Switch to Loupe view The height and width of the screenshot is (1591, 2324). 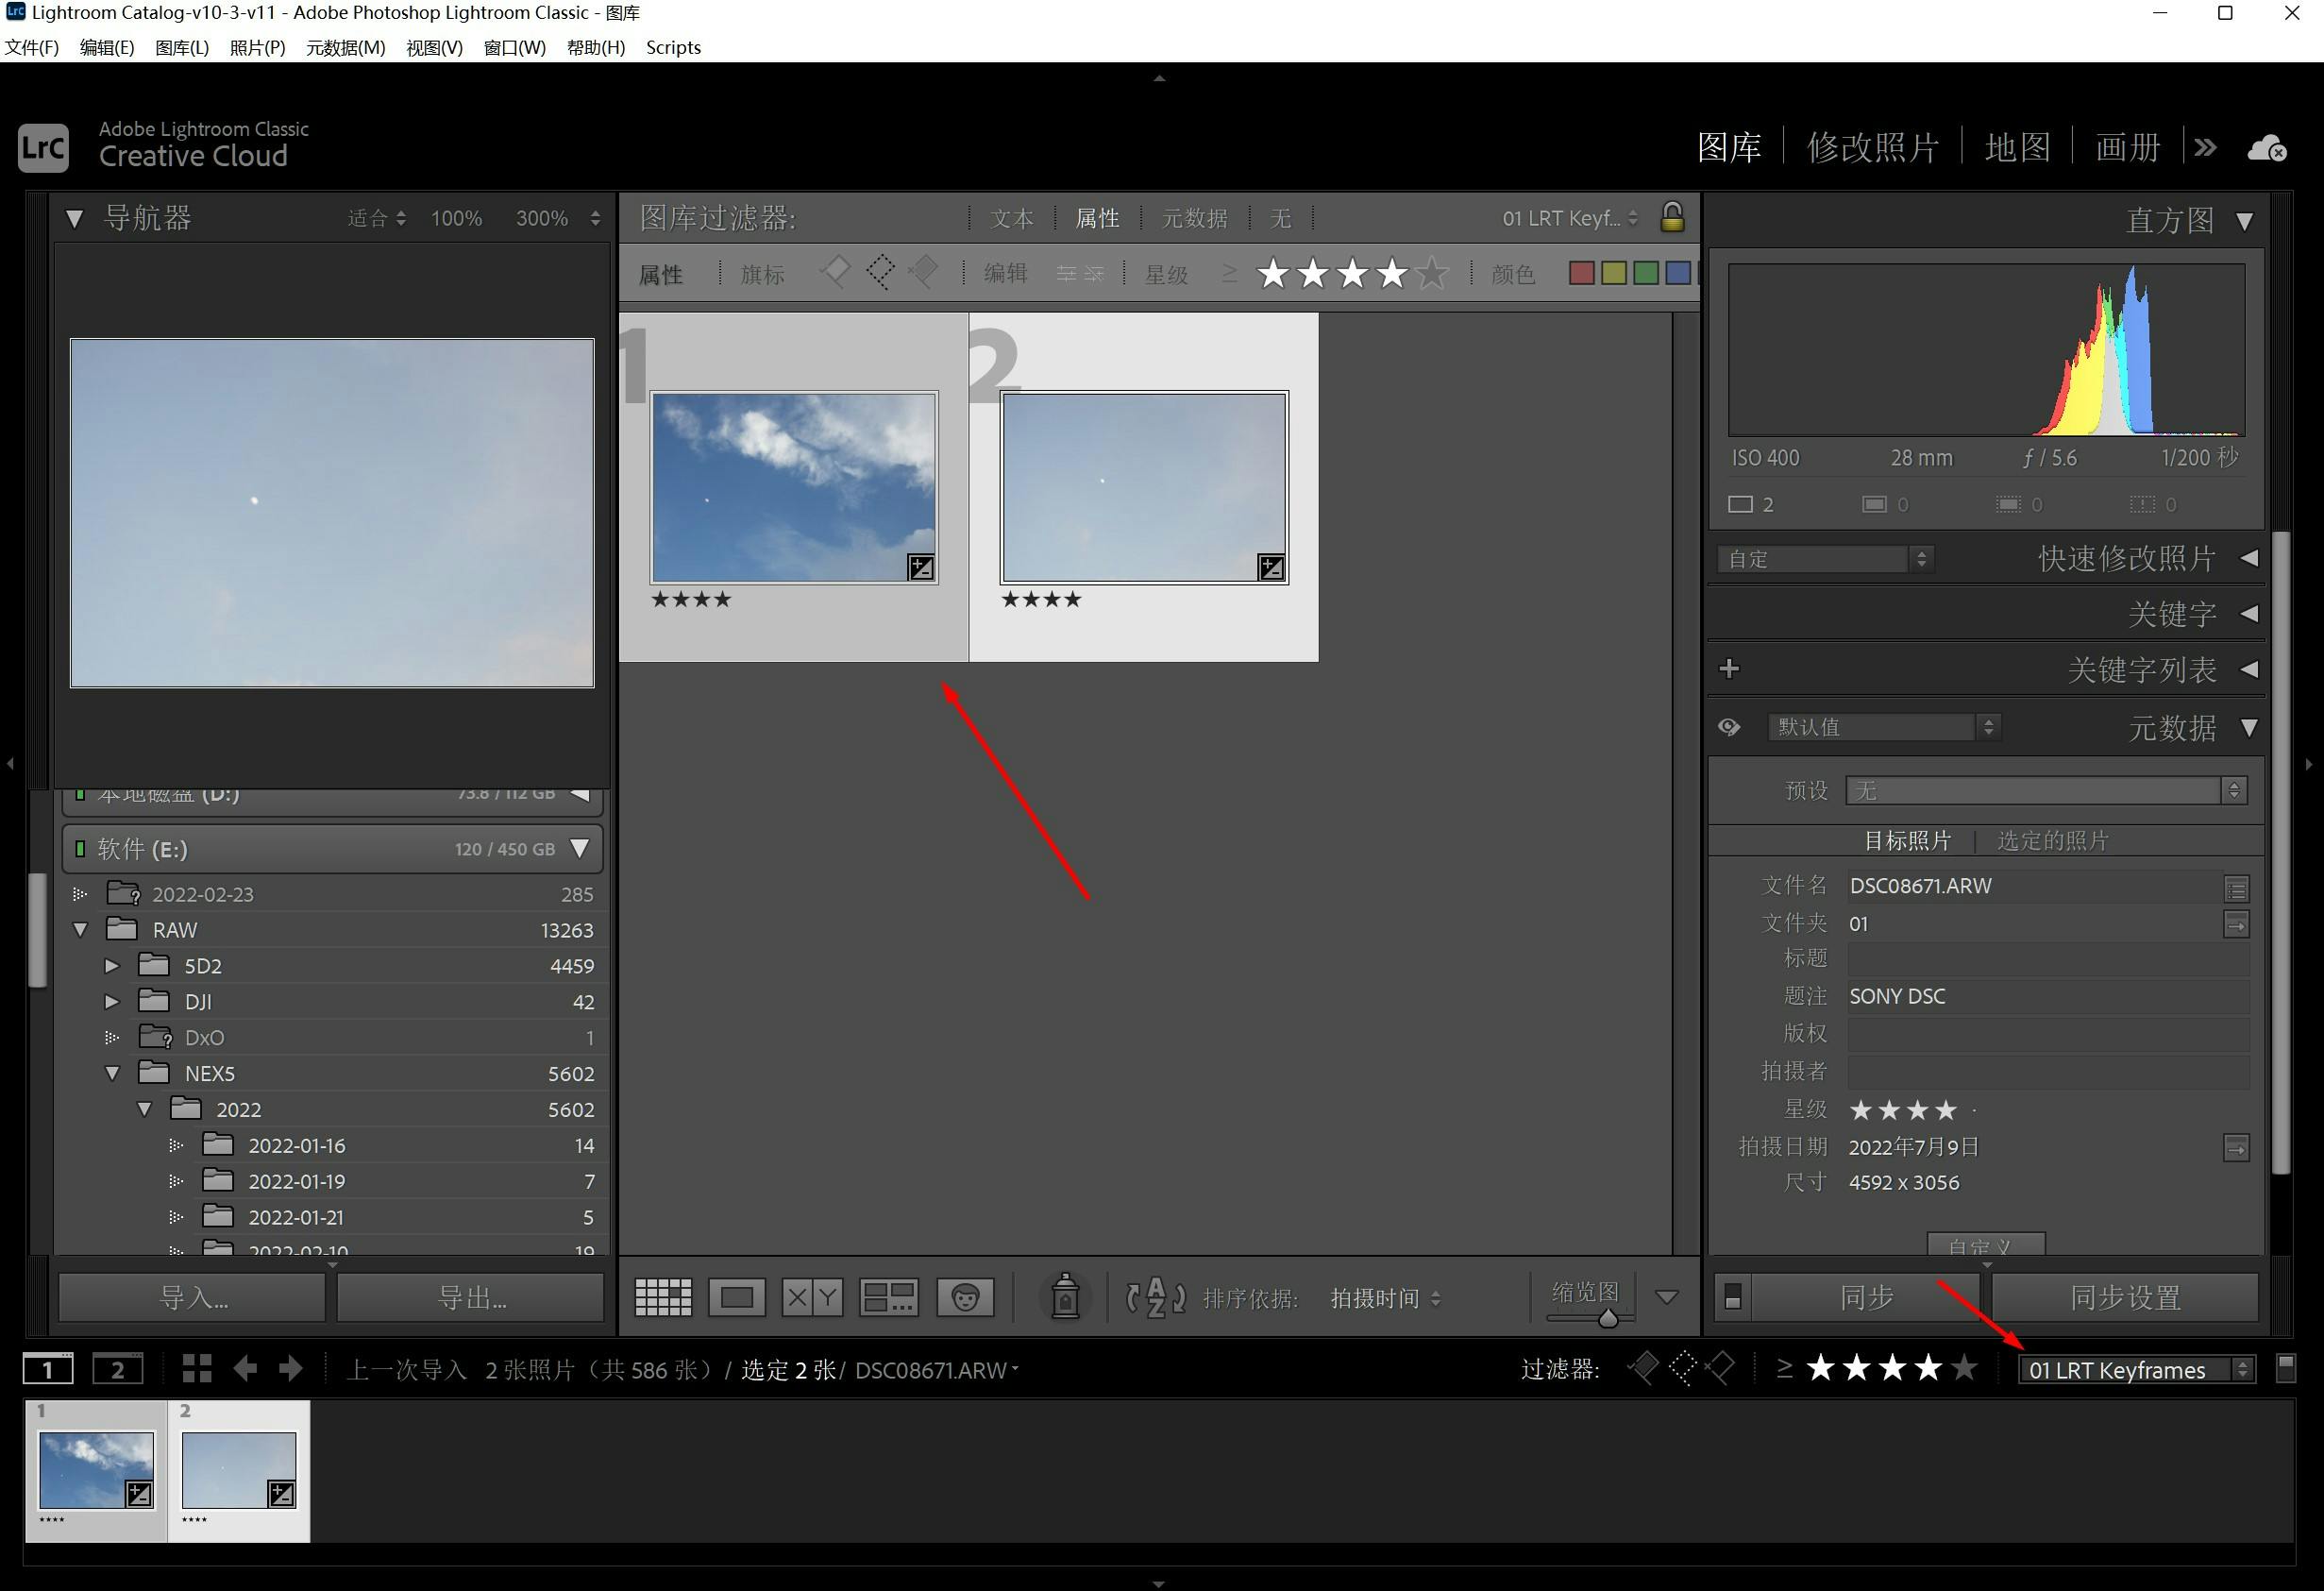[x=737, y=1297]
